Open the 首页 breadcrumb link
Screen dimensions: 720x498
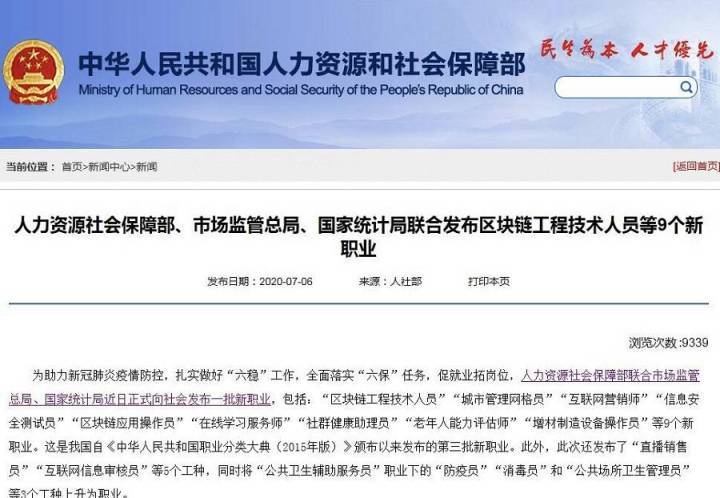click(x=71, y=167)
